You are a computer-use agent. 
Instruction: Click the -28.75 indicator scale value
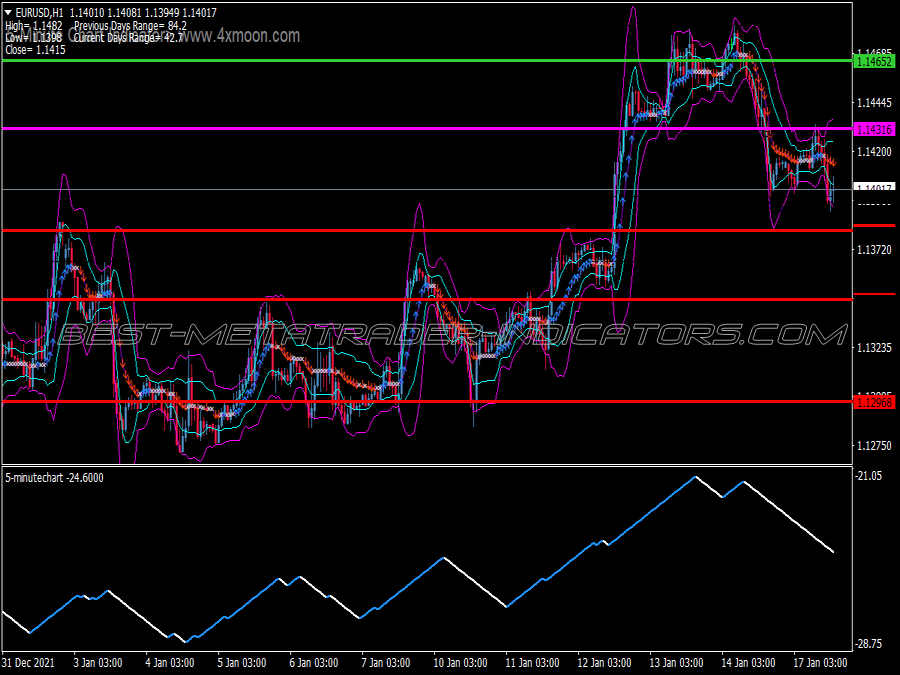(x=868, y=644)
